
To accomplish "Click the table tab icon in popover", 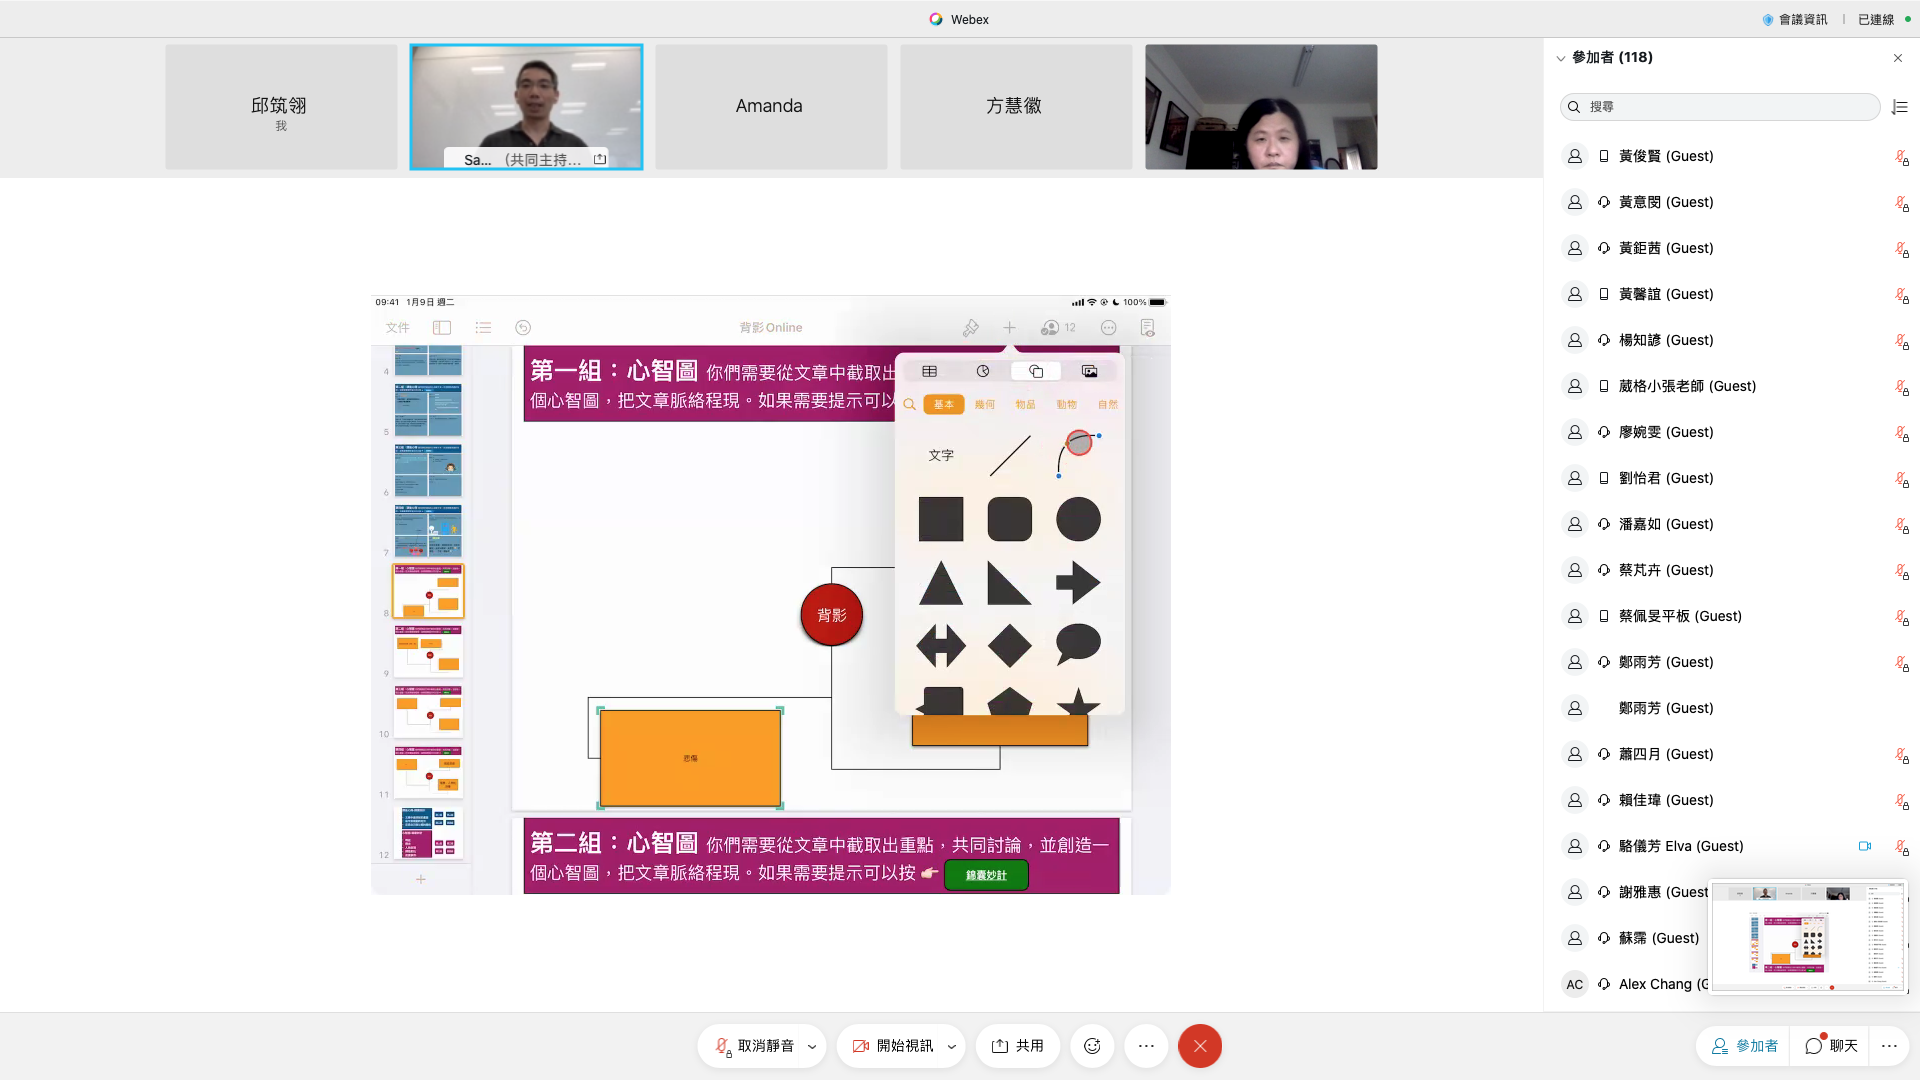I will (929, 371).
